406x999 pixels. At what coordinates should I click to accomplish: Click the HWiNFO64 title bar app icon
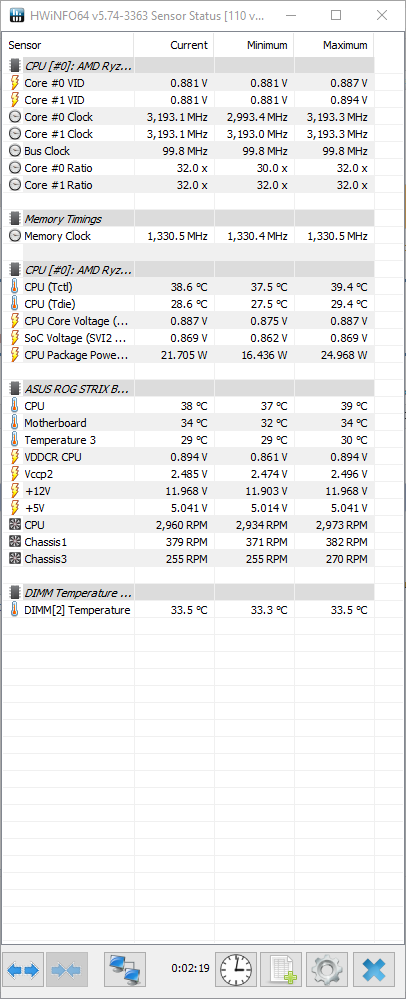coord(17,15)
